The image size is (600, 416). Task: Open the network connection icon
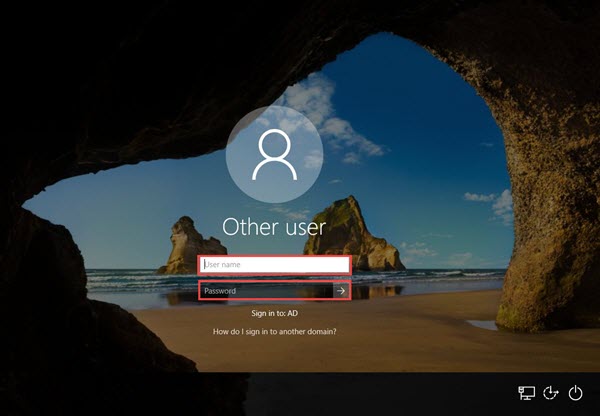coord(526,394)
